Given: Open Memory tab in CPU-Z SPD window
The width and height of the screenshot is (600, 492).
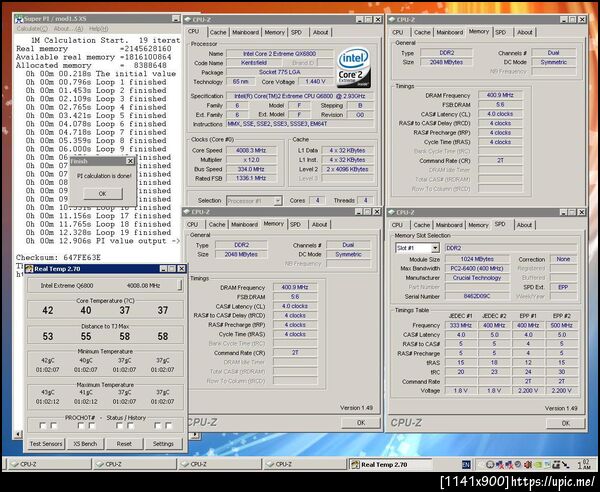Looking at the screenshot, I should (478, 225).
